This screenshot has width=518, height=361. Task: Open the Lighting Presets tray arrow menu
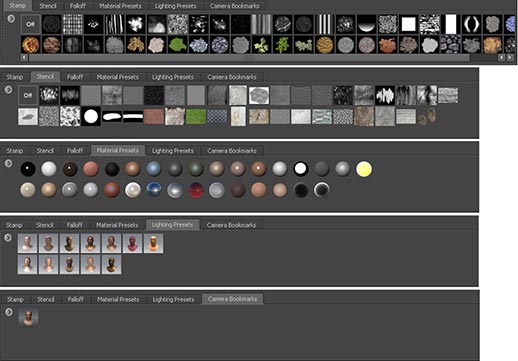8,238
